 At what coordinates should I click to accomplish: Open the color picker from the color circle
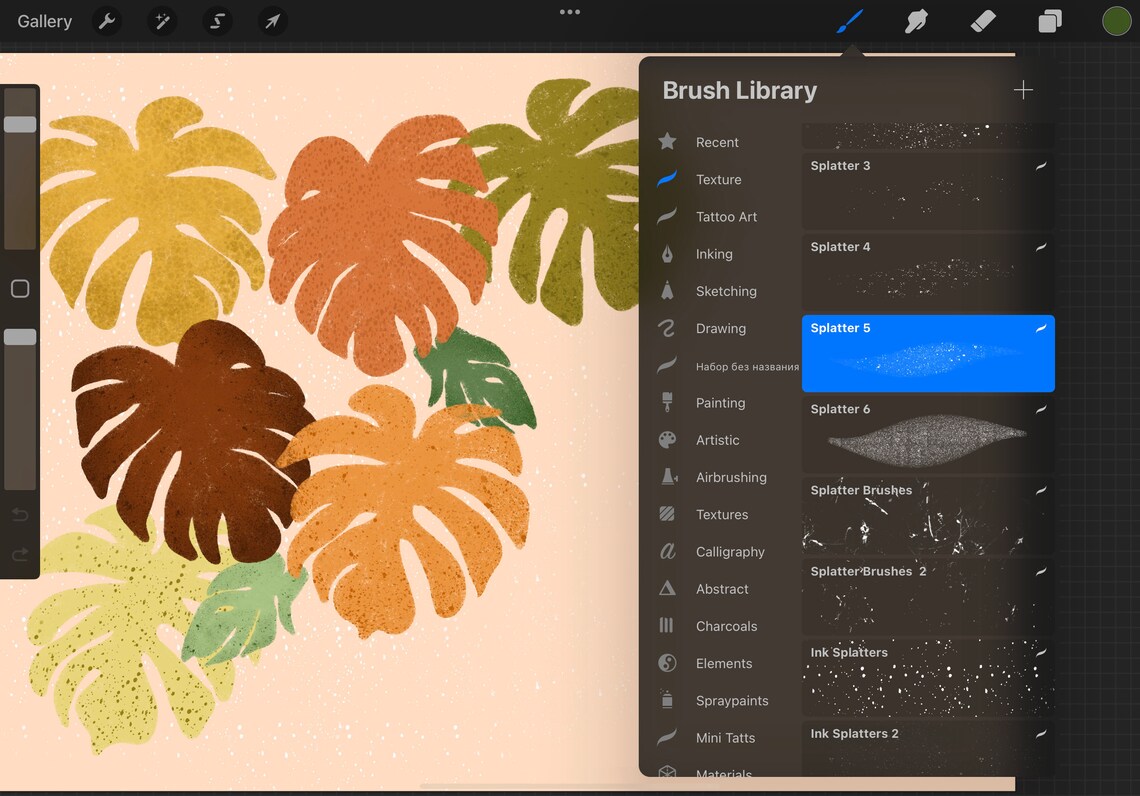point(1117,21)
